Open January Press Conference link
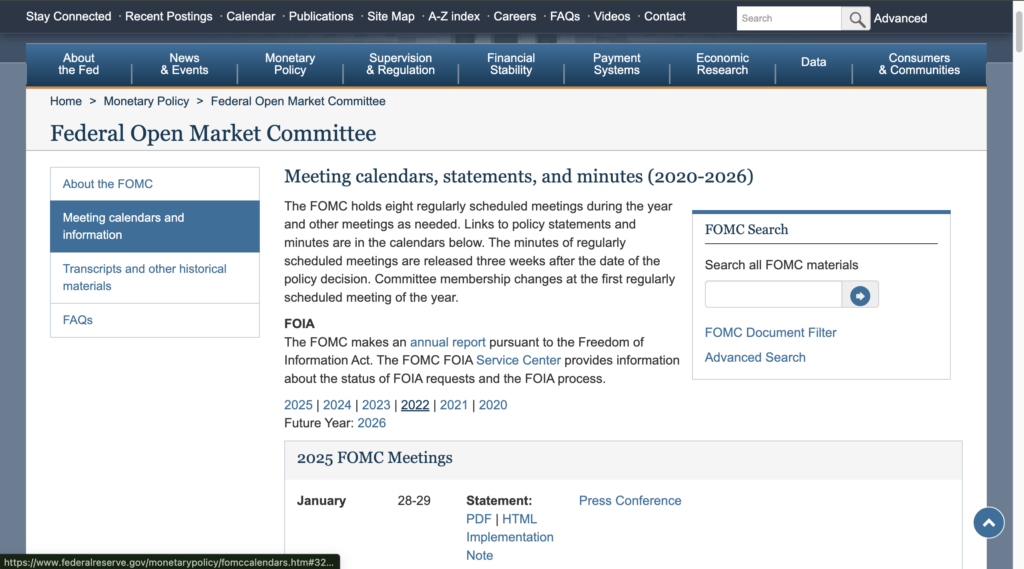This screenshot has width=1024, height=569. click(630, 500)
